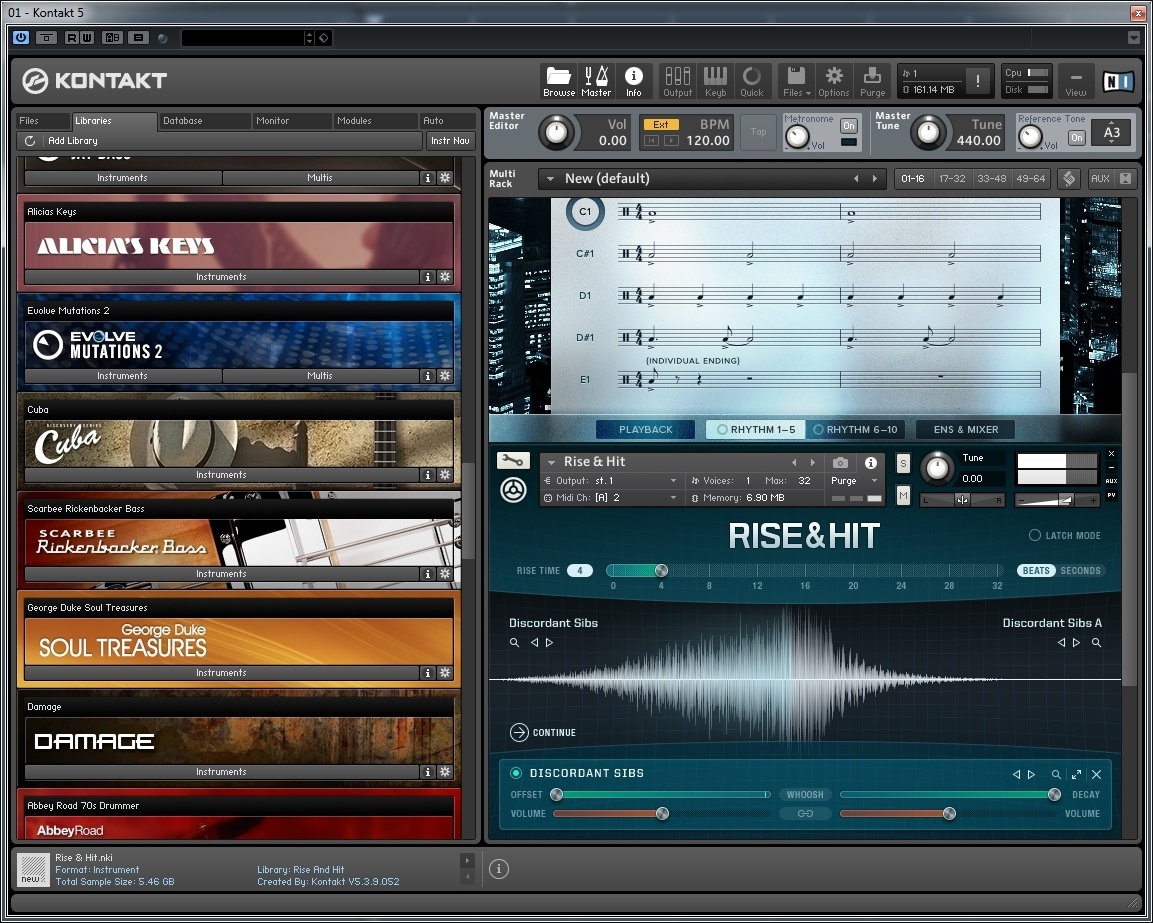Open Damage library settings gear
1153x923 pixels.
click(x=445, y=771)
